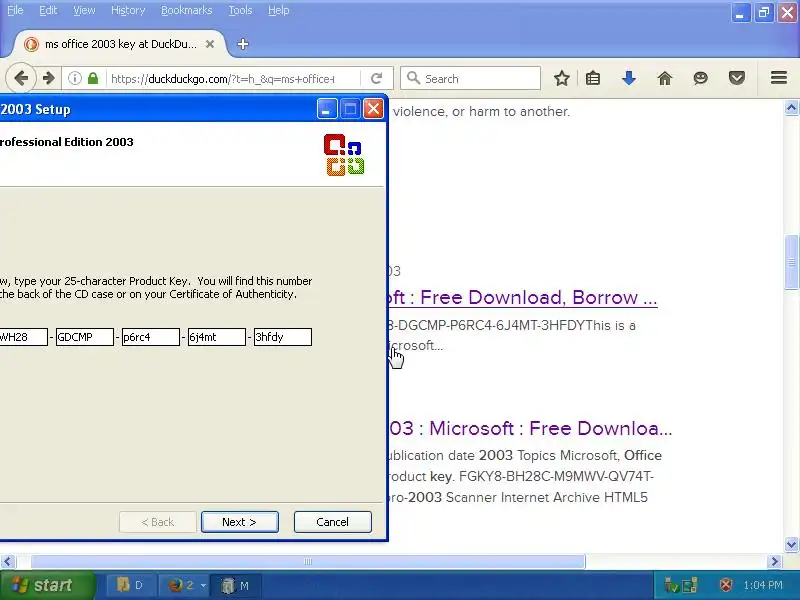800x600 pixels.
Task: Open the Firefox taskbar group
Action: tap(187, 586)
